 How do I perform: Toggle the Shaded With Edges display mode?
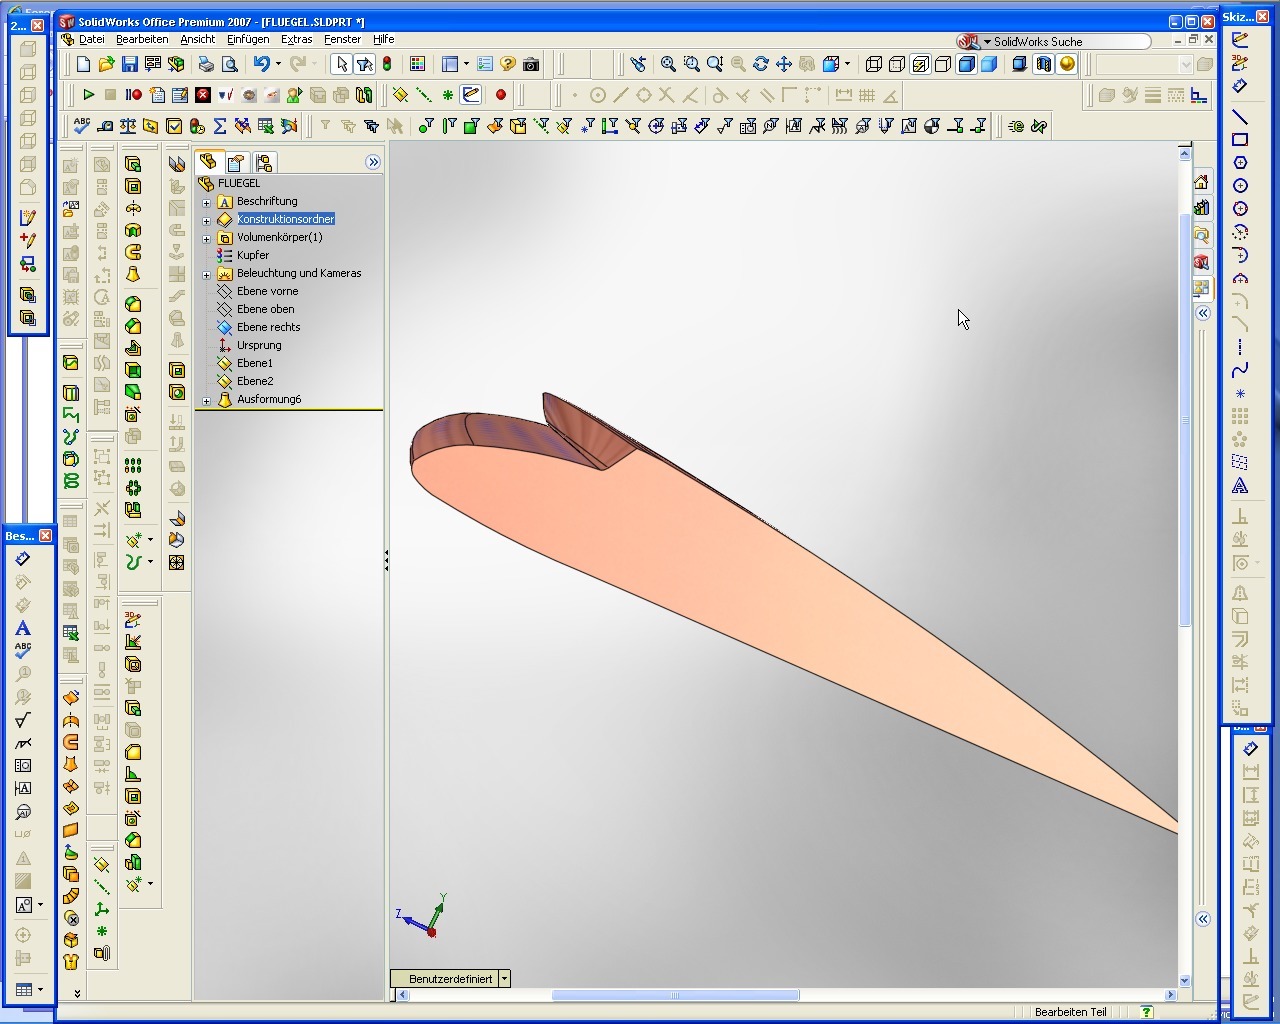[966, 64]
